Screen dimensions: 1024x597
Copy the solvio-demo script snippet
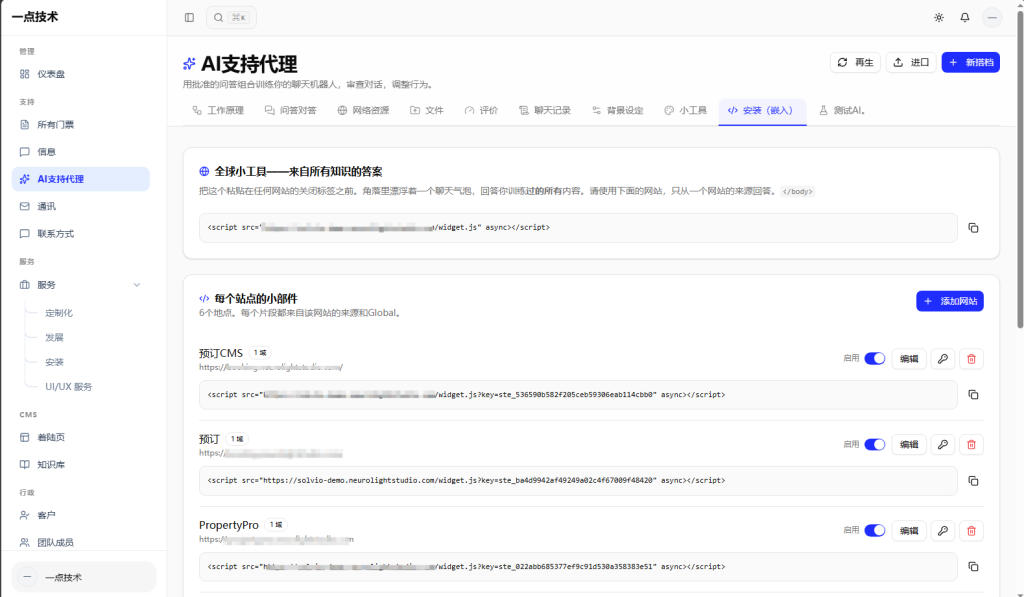pos(973,481)
